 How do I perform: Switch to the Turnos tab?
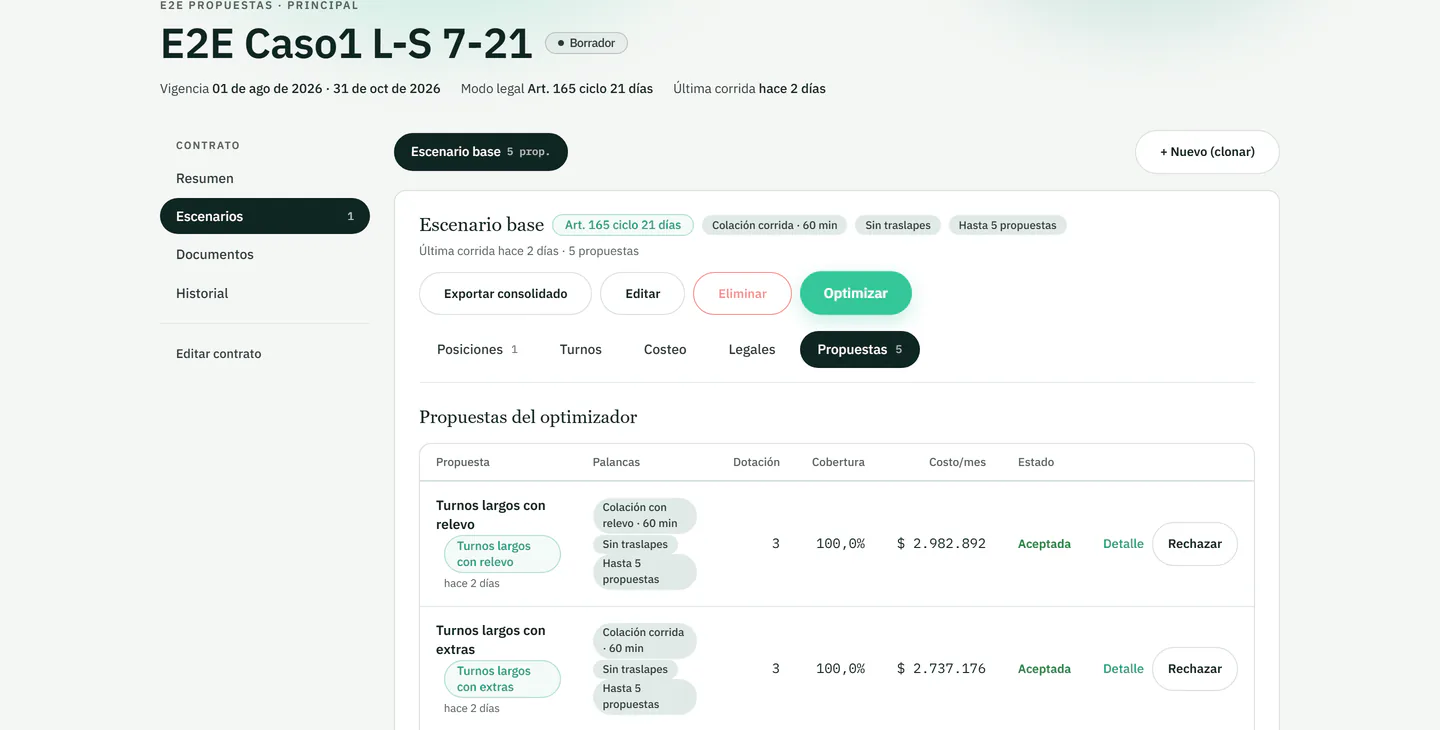tap(581, 349)
